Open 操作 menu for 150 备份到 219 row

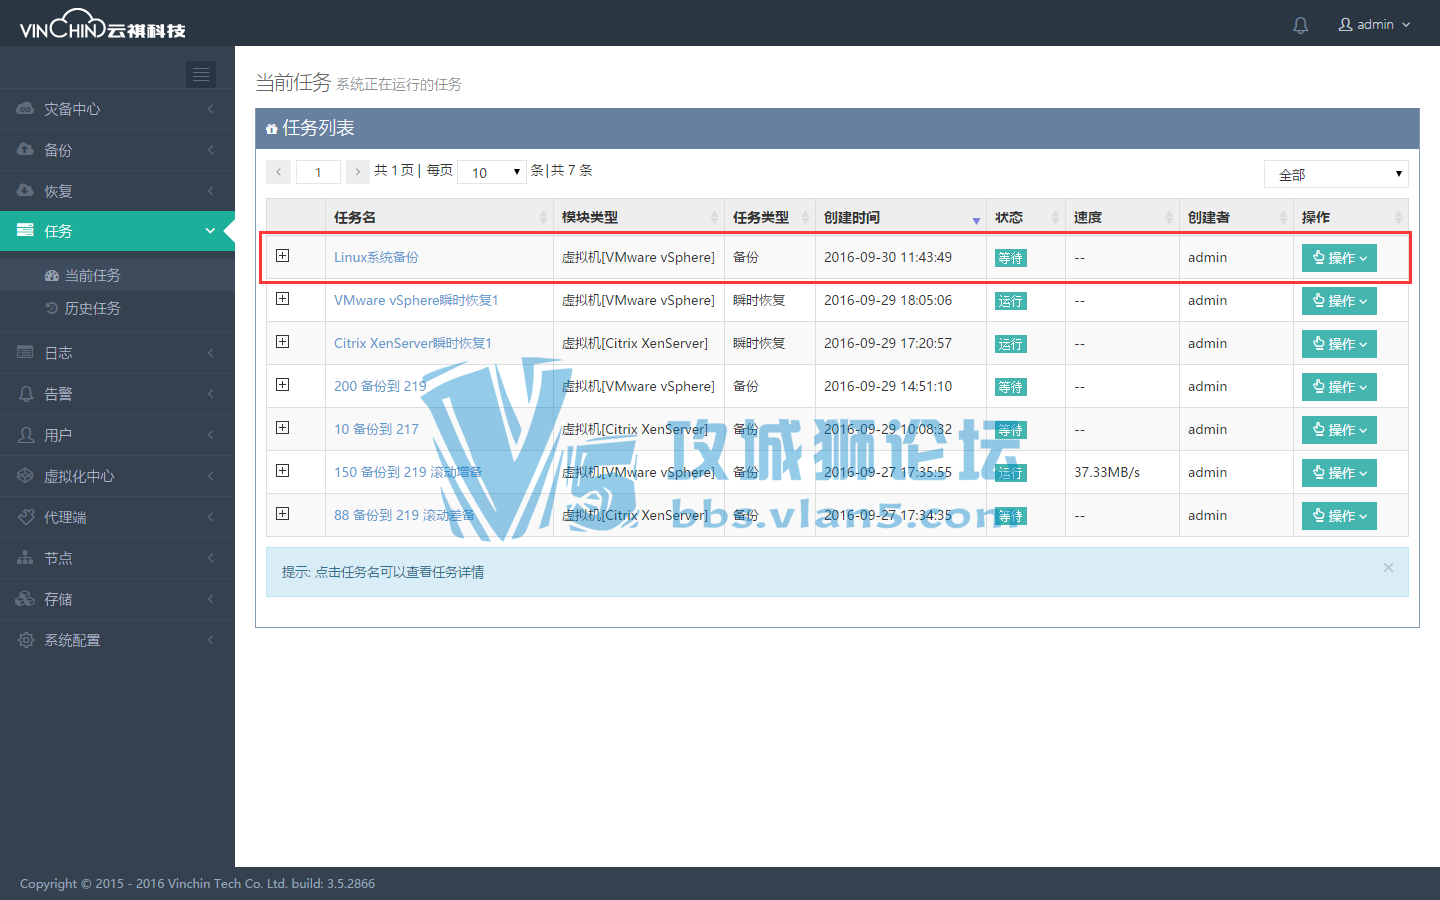[x=1339, y=473]
